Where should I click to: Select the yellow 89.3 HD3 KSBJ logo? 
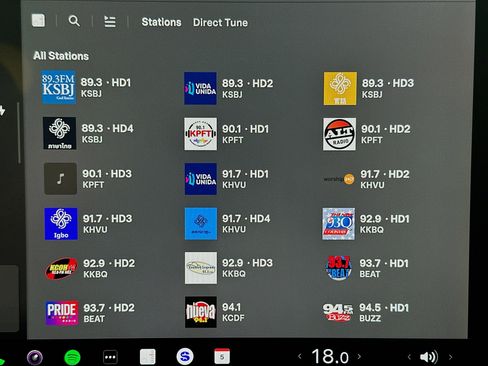click(340, 89)
